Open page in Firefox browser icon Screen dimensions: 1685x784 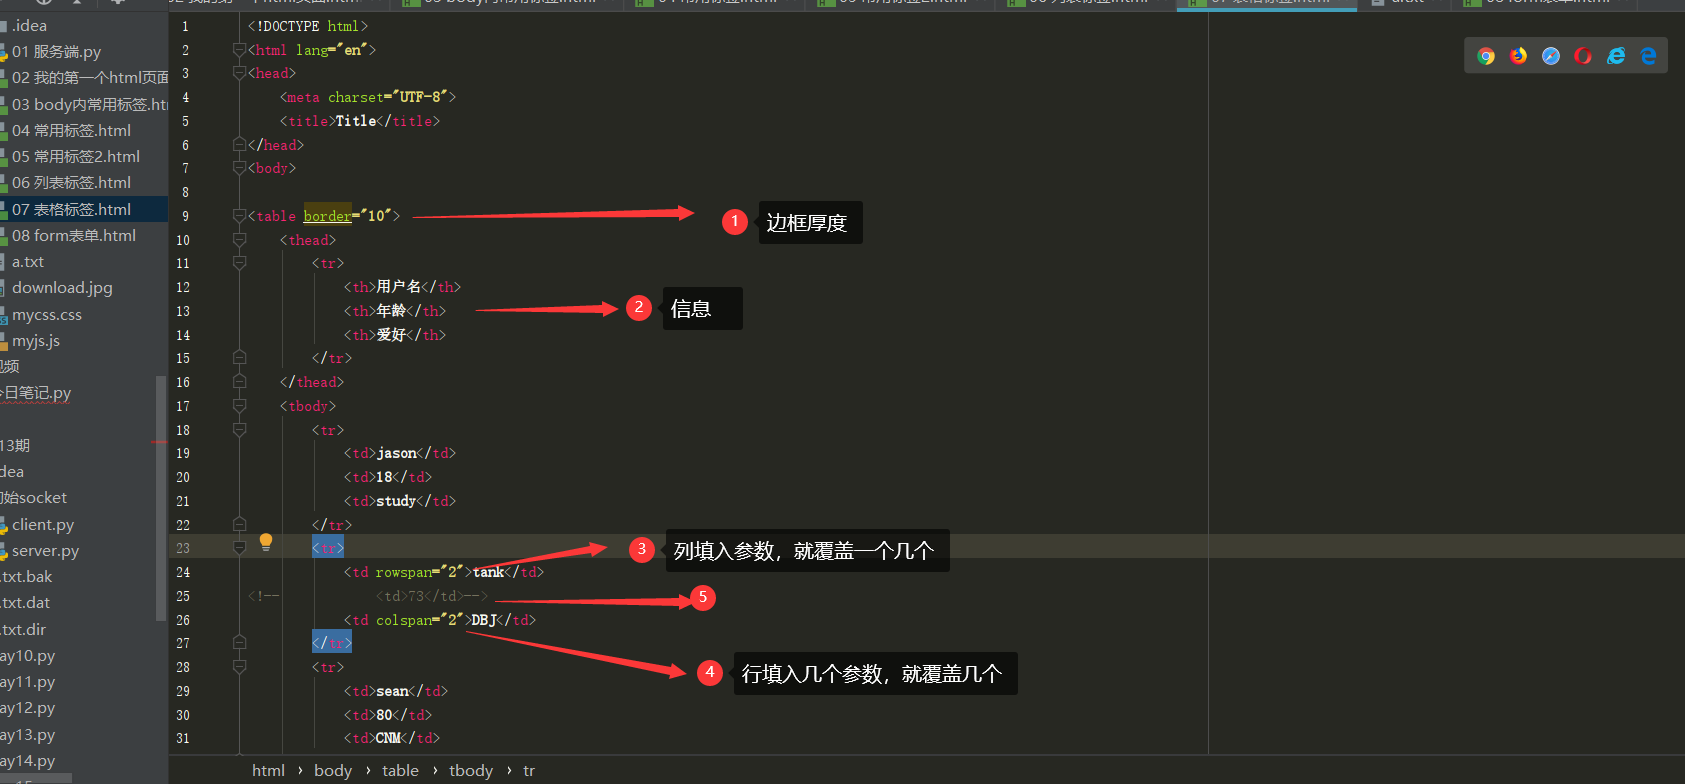tap(1518, 56)
